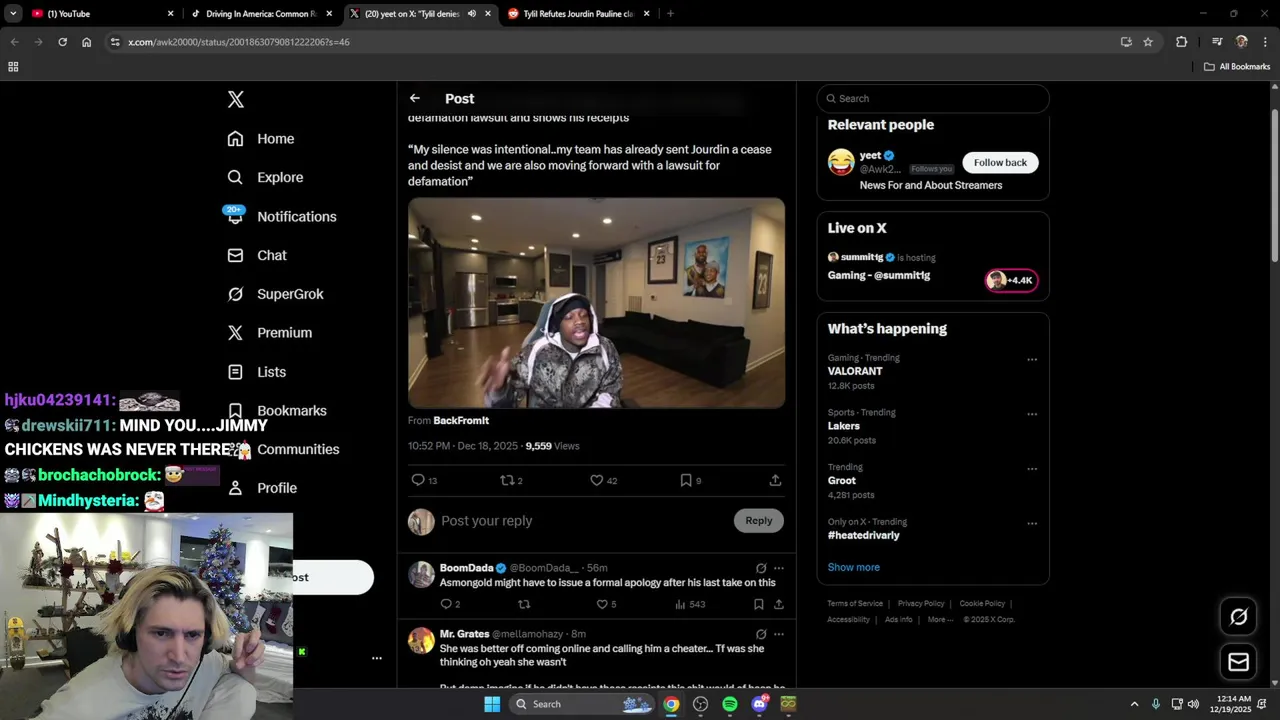This screenshot has width=1280, height=720.
Task: Mute the audio on yeet X tab
Action: pos(472,13)
